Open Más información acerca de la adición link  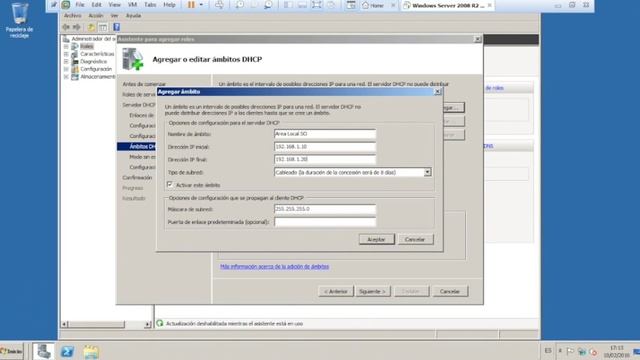(x=274, y=267)
